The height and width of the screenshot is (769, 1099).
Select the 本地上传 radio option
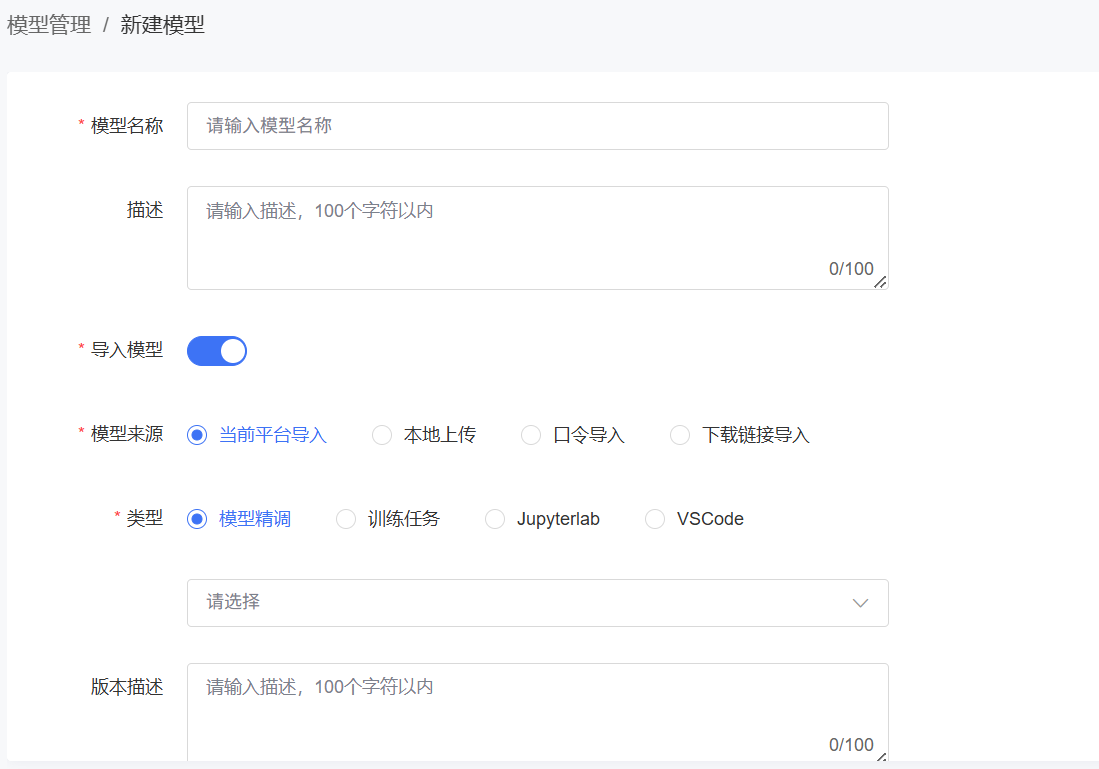point(382,435)
